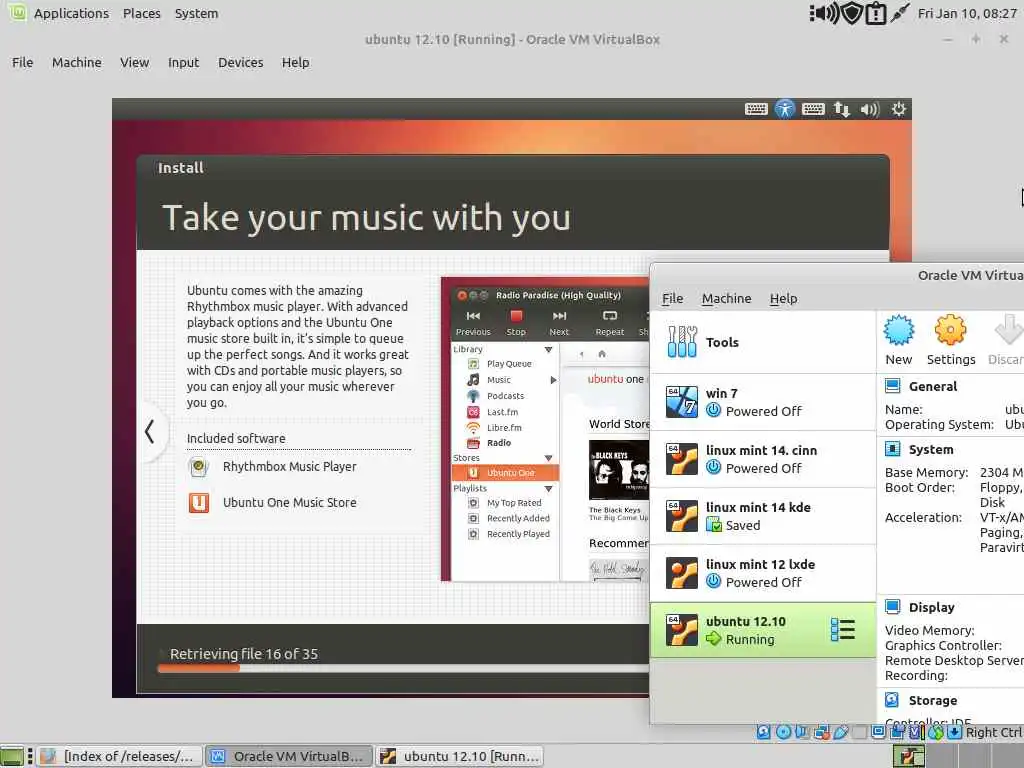
Task: Click the host key arrow icon
Action: [x=954, y=732]
